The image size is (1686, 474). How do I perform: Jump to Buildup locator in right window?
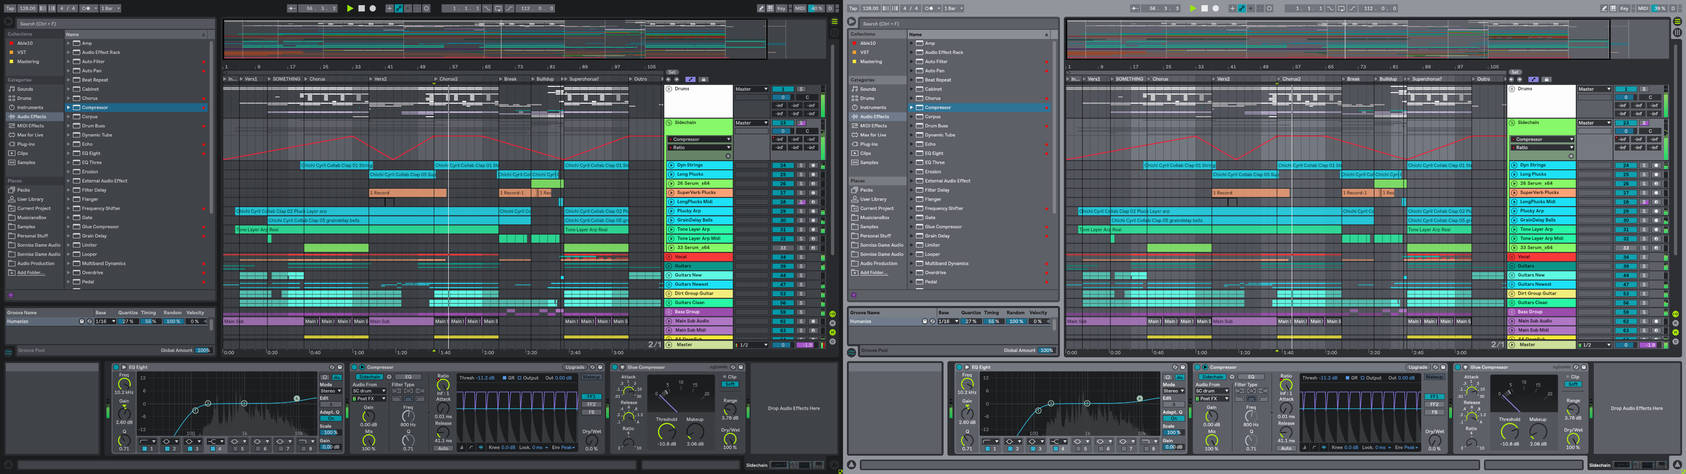(x=1385, y=79)
